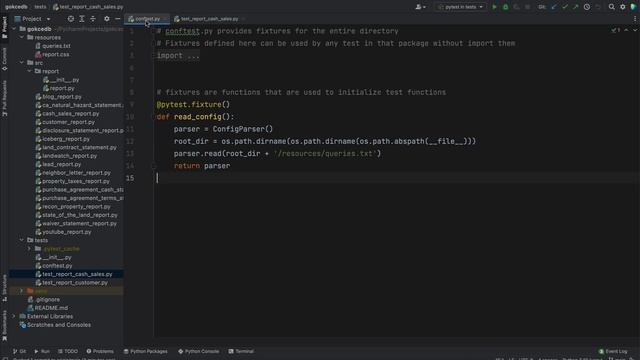Click the inspection warnings checkmark indicator

pos(616,30)
